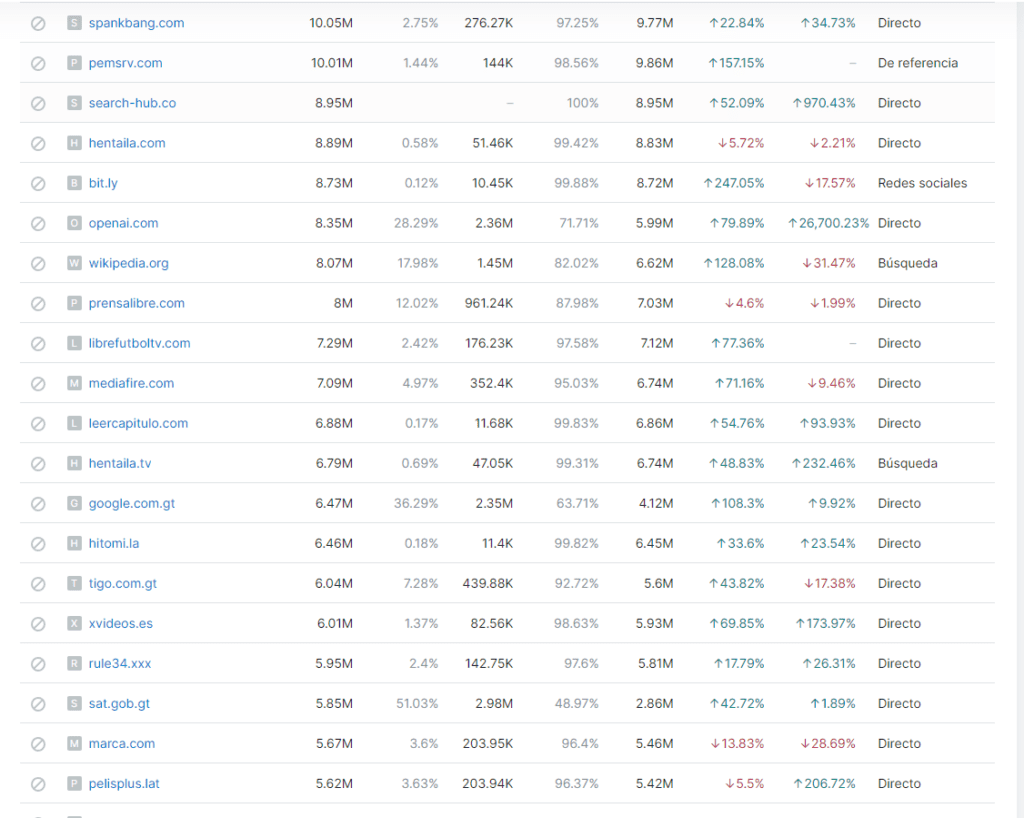Click the 206.72% growth for pelisplus.lat
1024x818 pixels.
[x=824, y=783]
